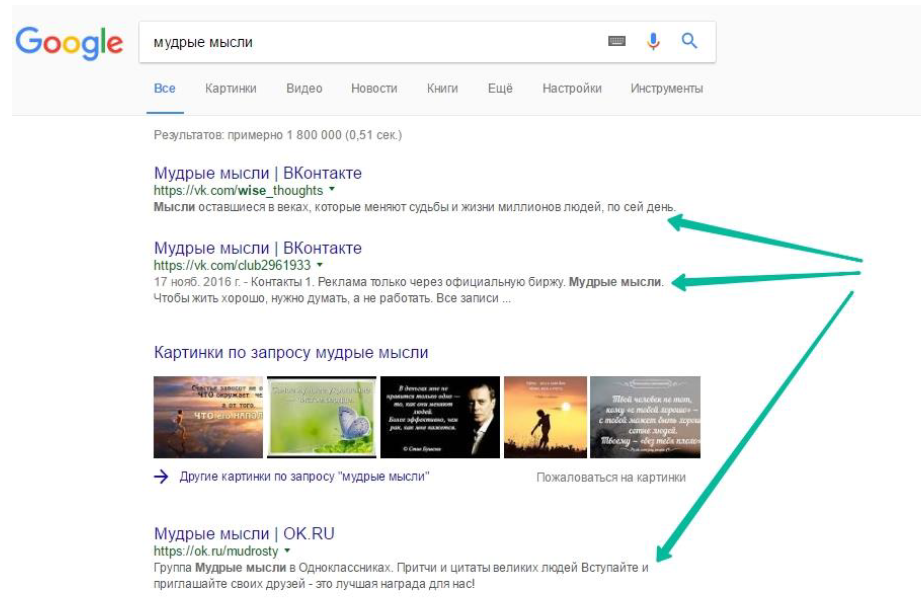Open the 'Настройки' menu

(572, 89)
